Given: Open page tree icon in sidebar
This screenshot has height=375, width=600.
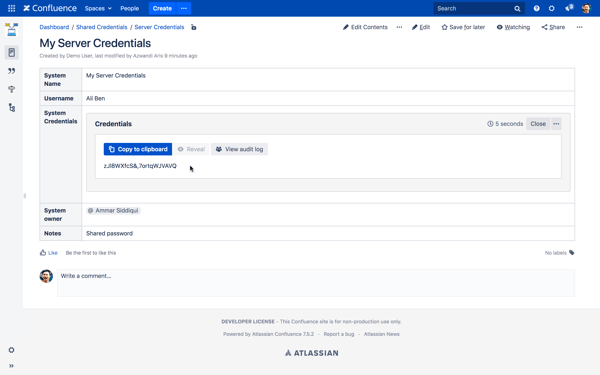Looking at the screenshot, I should click(x=12, y=108).
